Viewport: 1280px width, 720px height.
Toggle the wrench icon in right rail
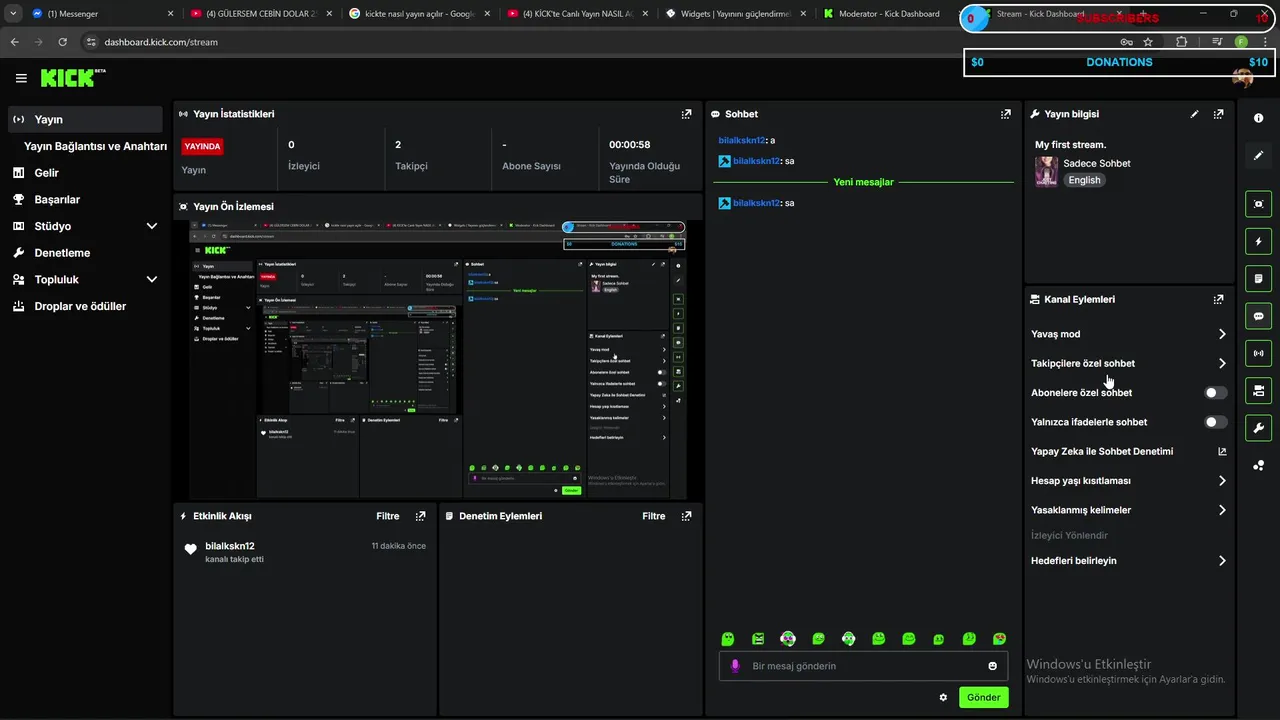tap(1259, 428)
